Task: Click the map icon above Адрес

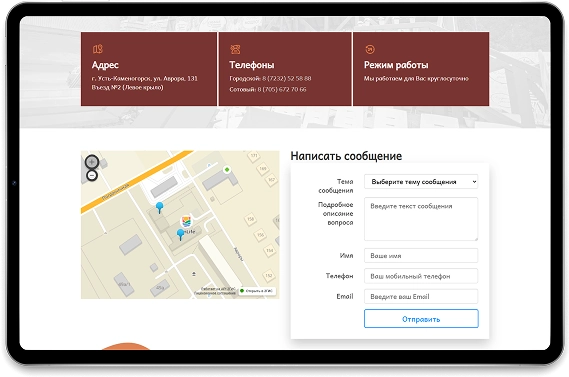Action: pyautogui.click(x=98, y=49)
